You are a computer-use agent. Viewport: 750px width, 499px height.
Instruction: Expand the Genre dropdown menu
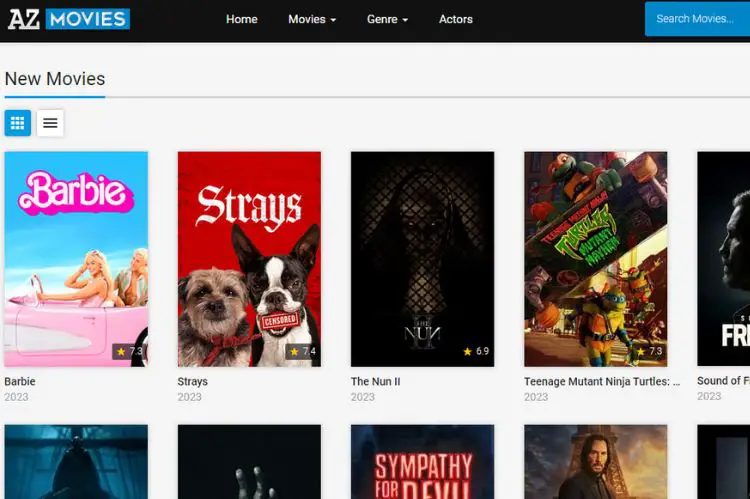[387, 19]
